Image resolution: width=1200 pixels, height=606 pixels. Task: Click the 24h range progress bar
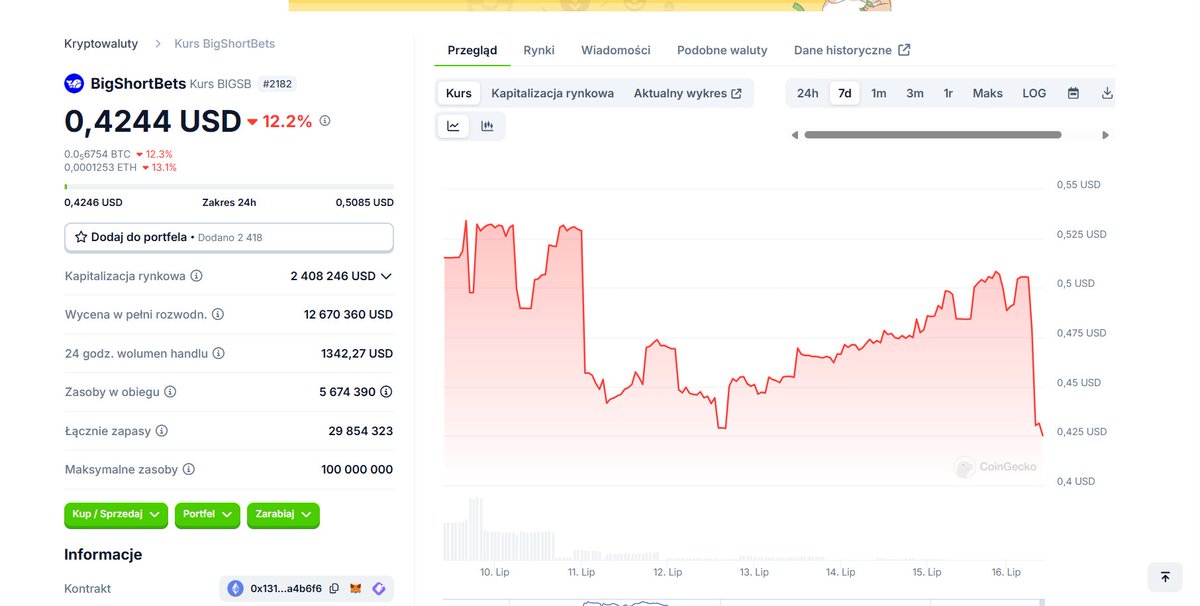point(229,186)
